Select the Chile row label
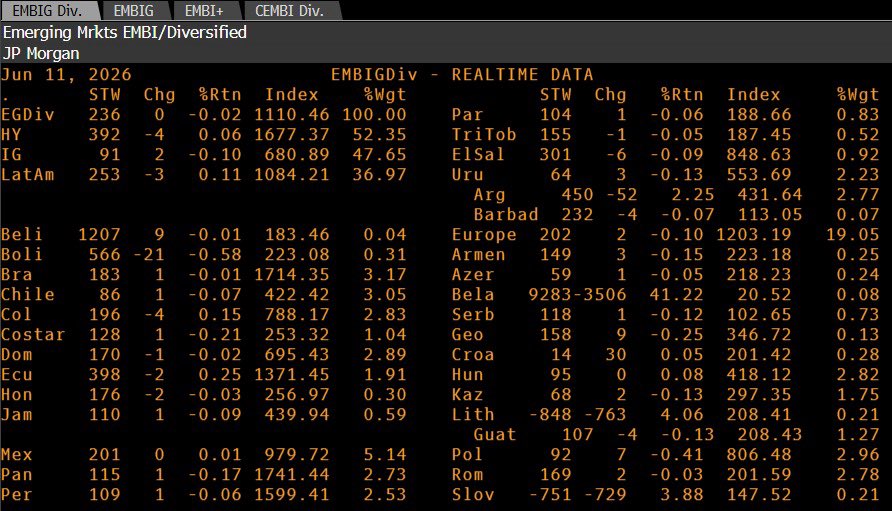Screen dimensions: 892x511 28,294
